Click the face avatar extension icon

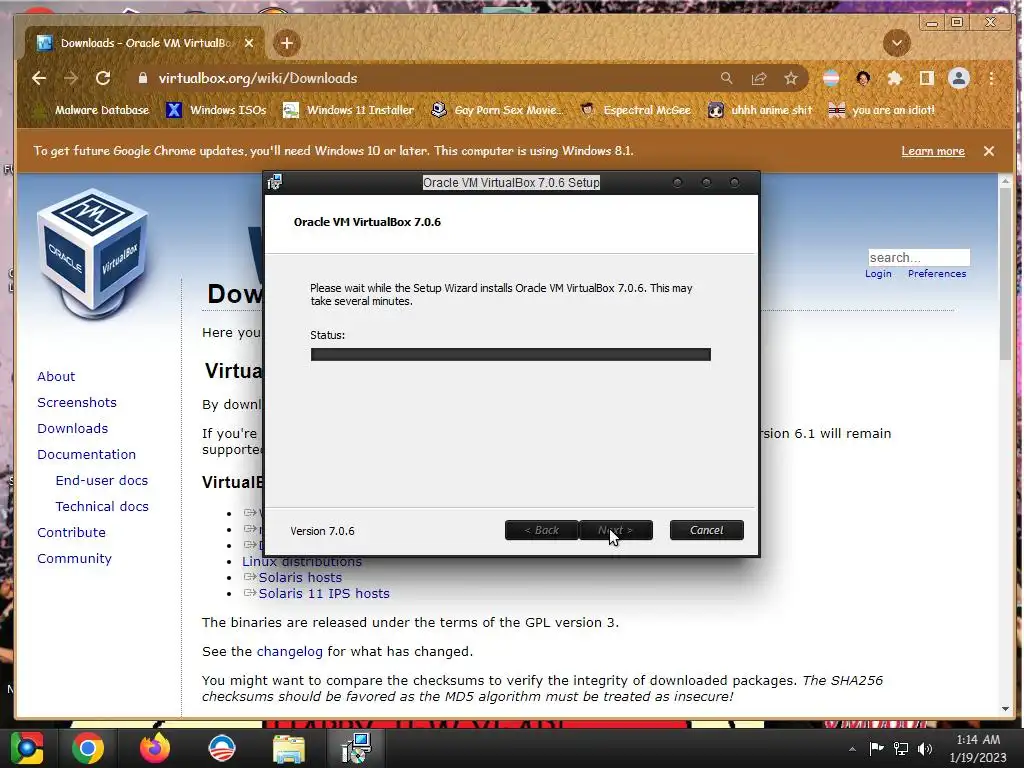pyautogui.click(x=863, y=78)
